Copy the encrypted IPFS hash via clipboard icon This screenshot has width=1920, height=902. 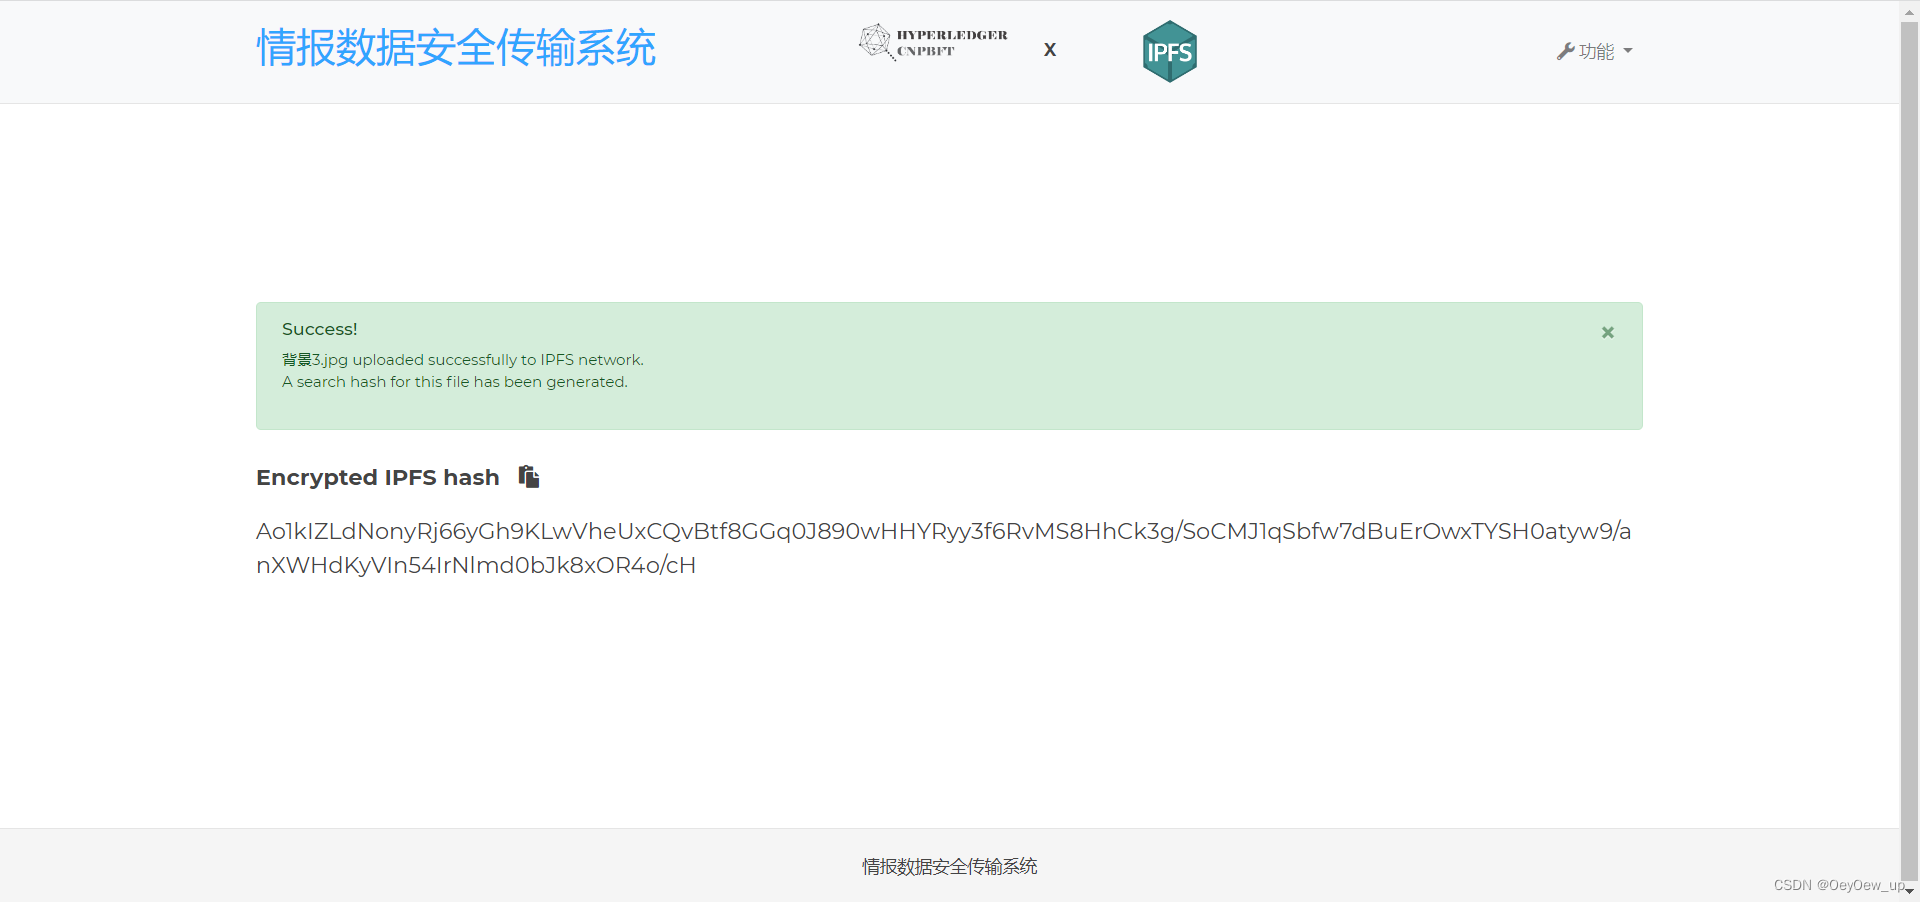point(529,476)
